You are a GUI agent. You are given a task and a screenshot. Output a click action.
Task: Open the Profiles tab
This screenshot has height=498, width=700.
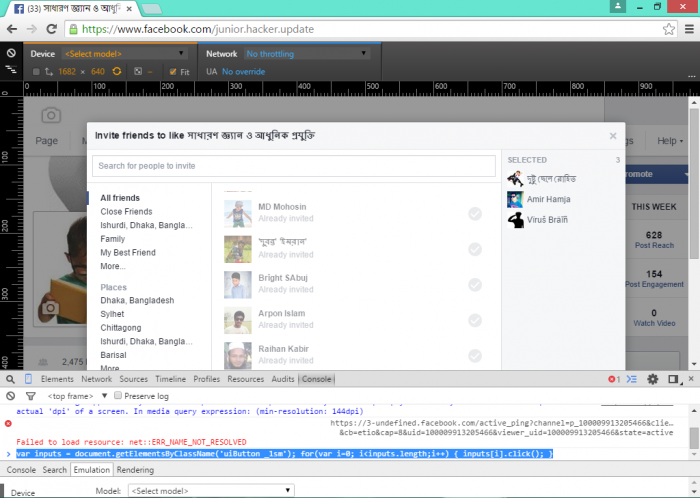pyautogui.click(x=207, y=379)
